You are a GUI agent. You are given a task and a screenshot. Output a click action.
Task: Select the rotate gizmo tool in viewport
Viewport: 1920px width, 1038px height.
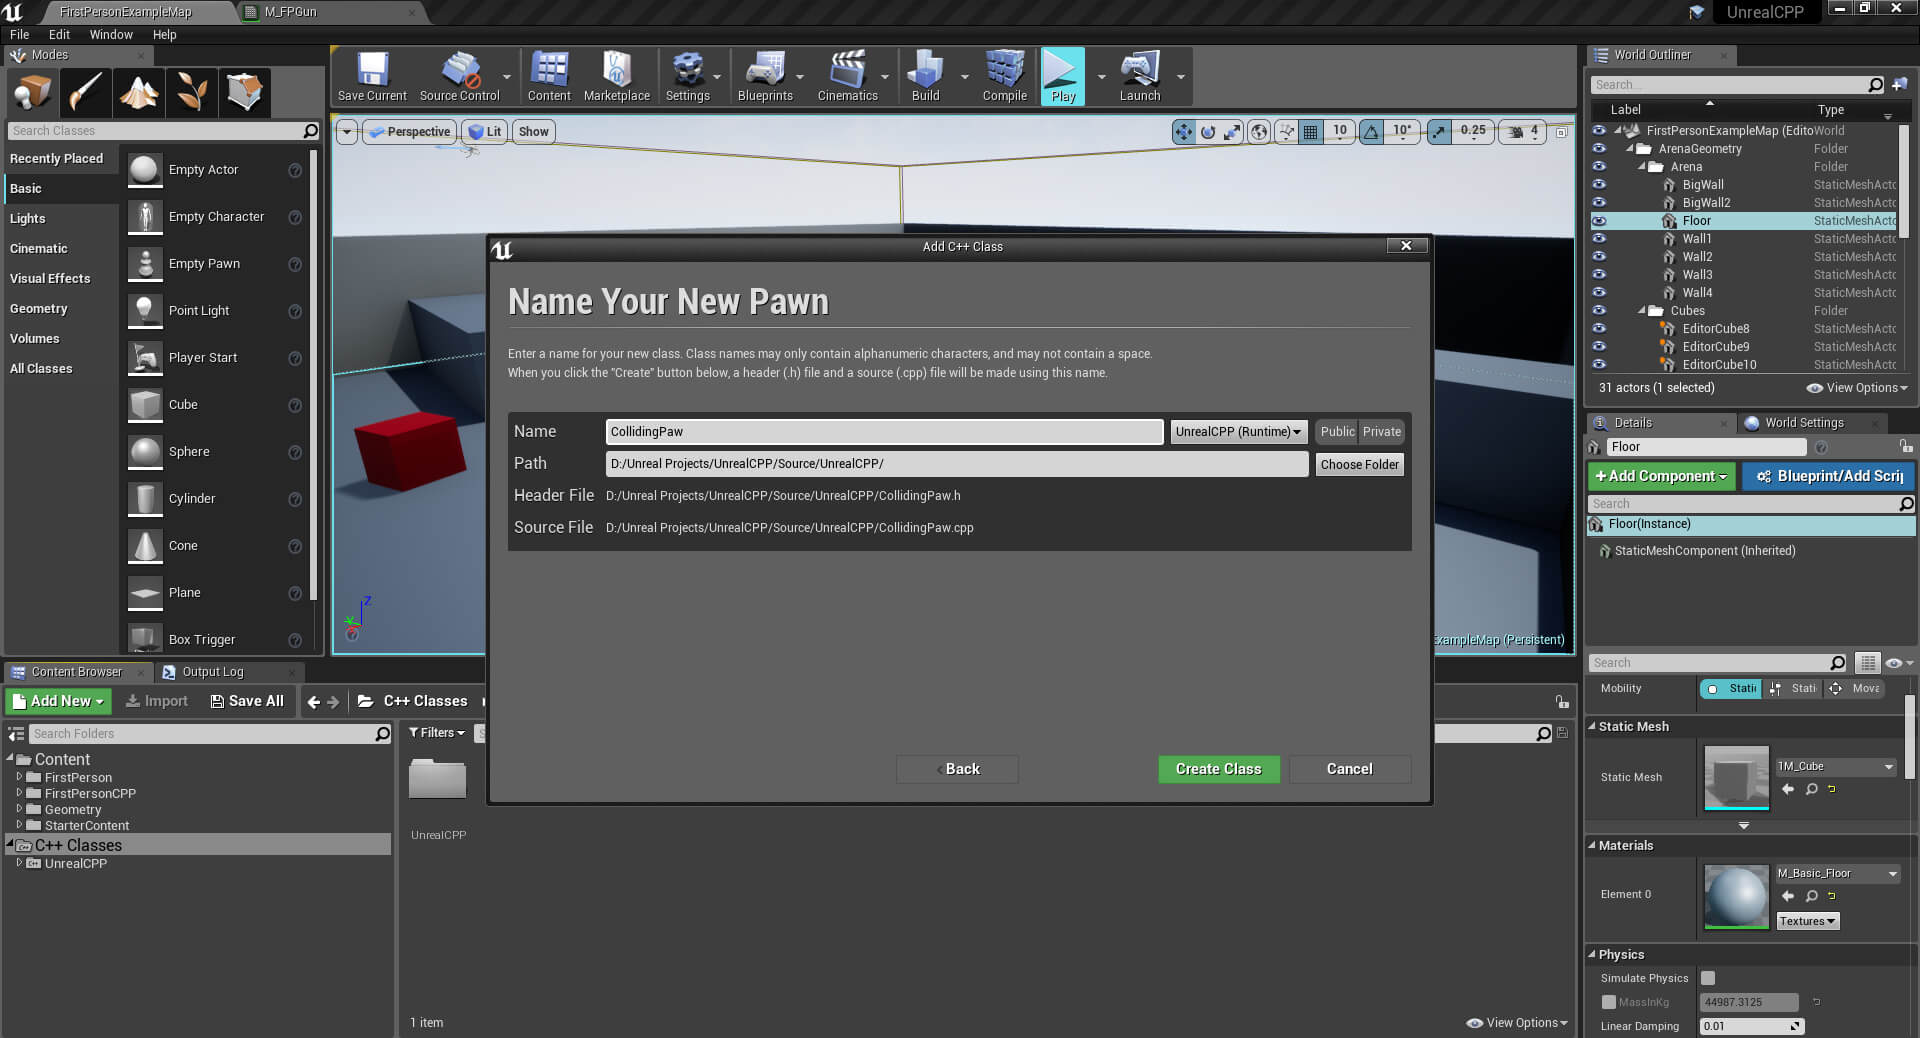(1208, 132)
